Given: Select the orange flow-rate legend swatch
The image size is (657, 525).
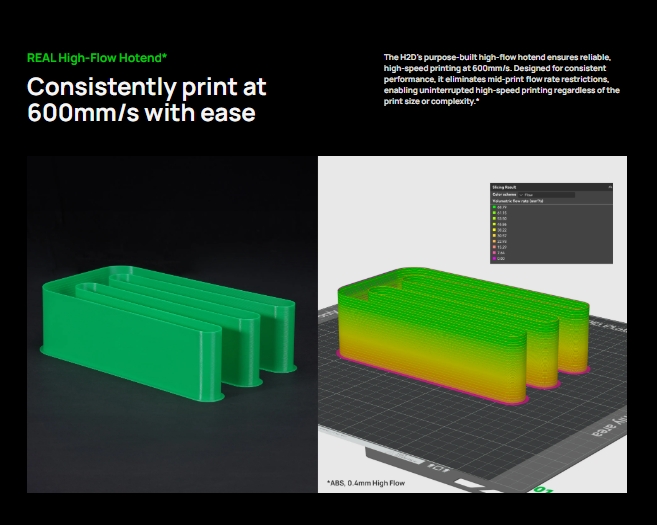Looking at the screenshot, I should (494, 243).
